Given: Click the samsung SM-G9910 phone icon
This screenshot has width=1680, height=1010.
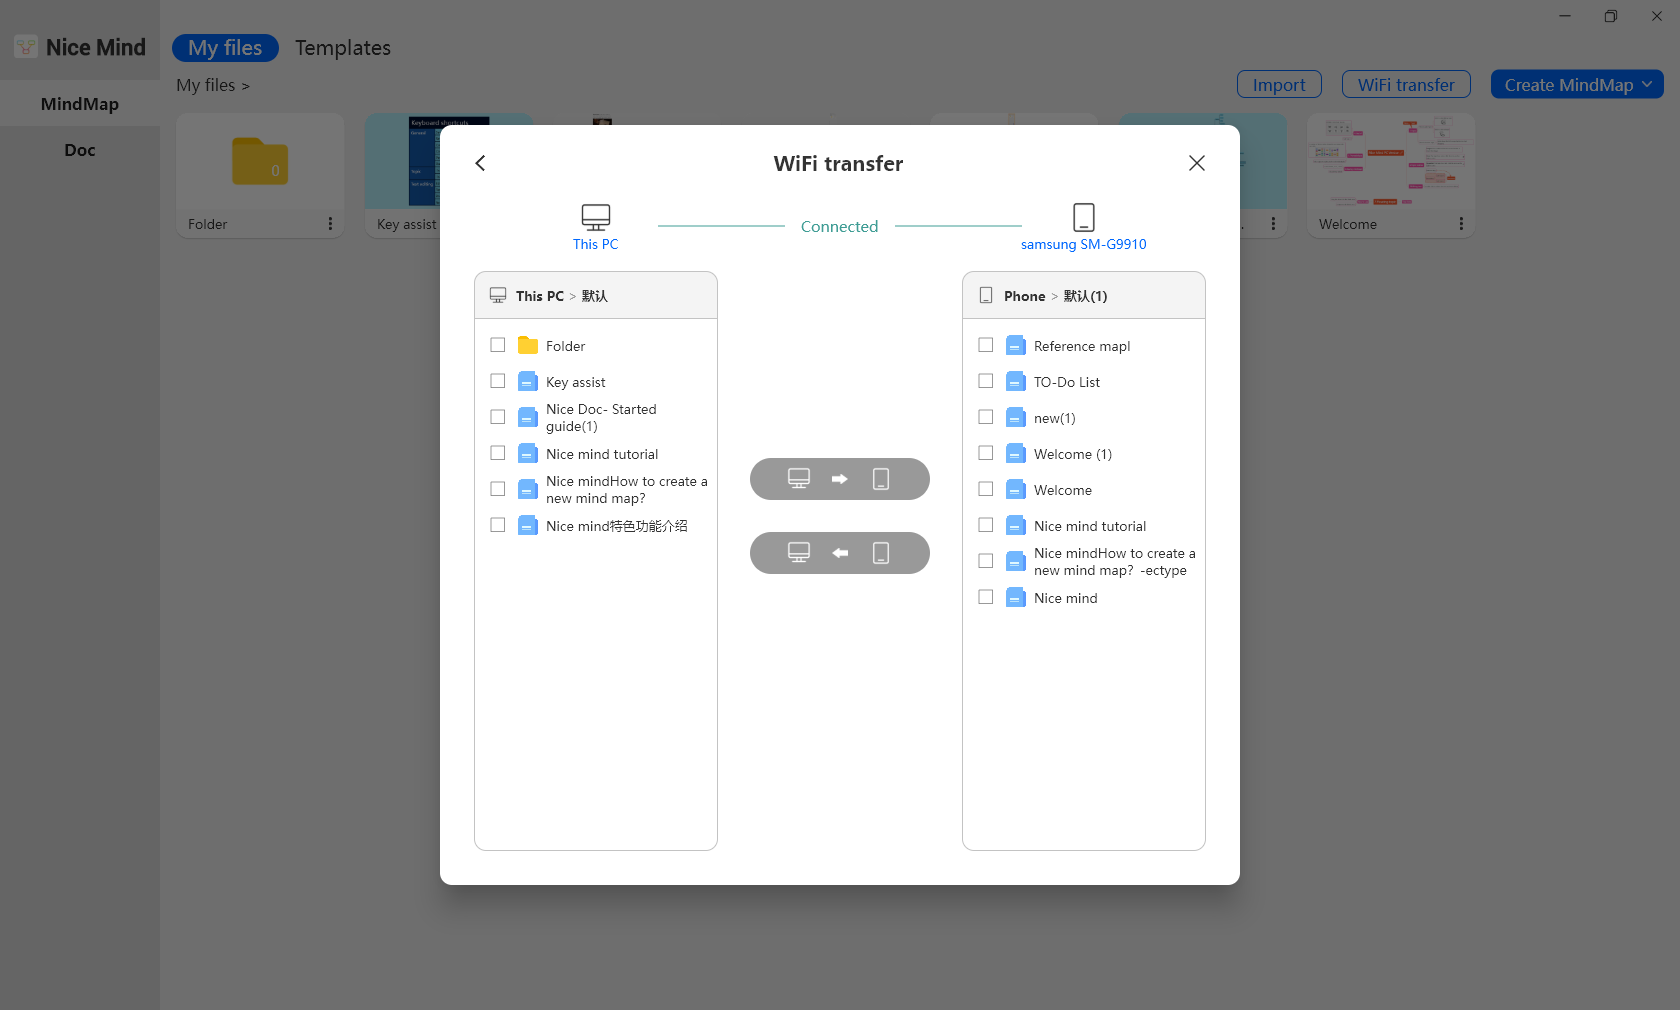Looking at the screenshot, I should pyautogui.click(x=1084, y=217).
